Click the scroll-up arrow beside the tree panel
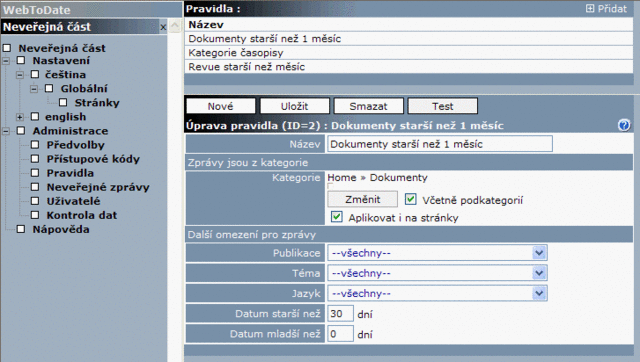 coord(175,25)
